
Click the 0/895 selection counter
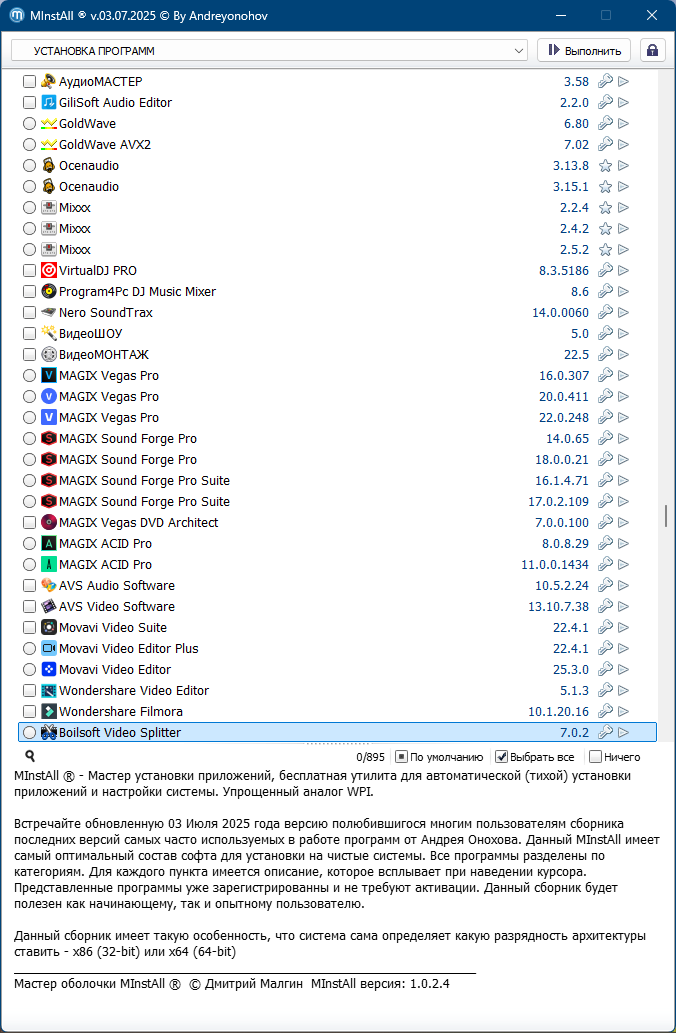coord(370,758)
